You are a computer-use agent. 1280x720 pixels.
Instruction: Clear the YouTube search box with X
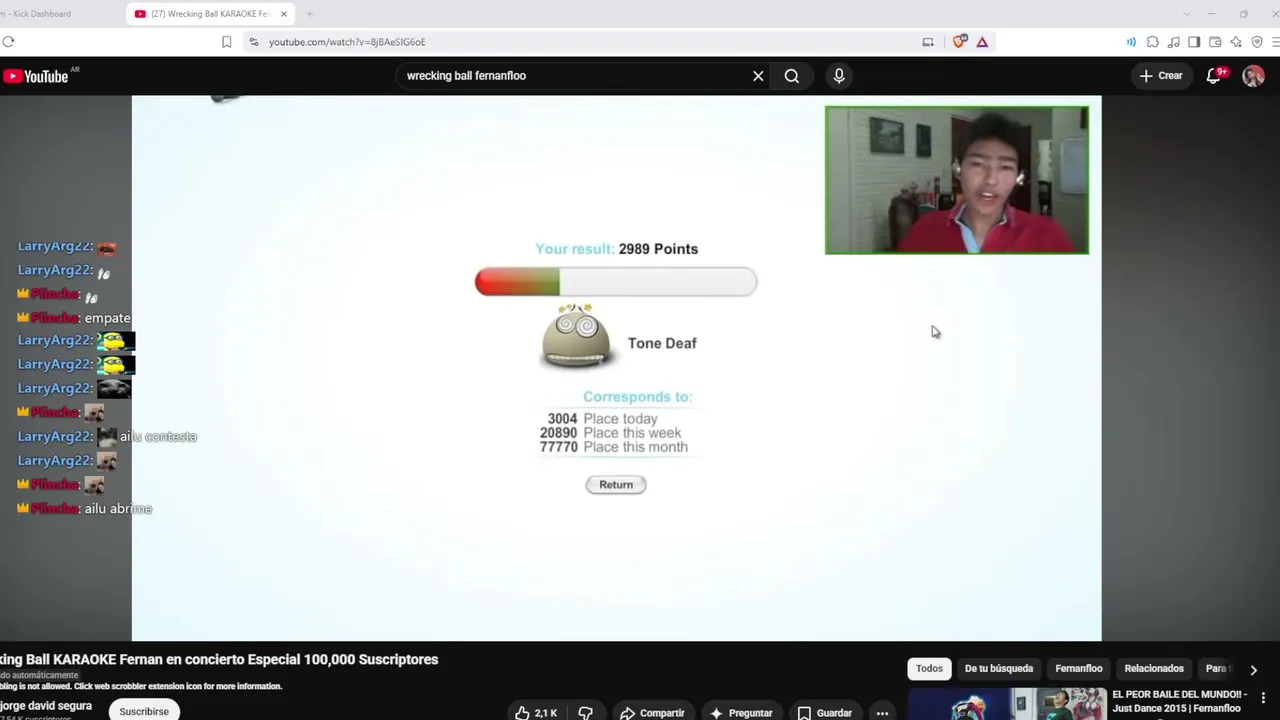[758, 76]
